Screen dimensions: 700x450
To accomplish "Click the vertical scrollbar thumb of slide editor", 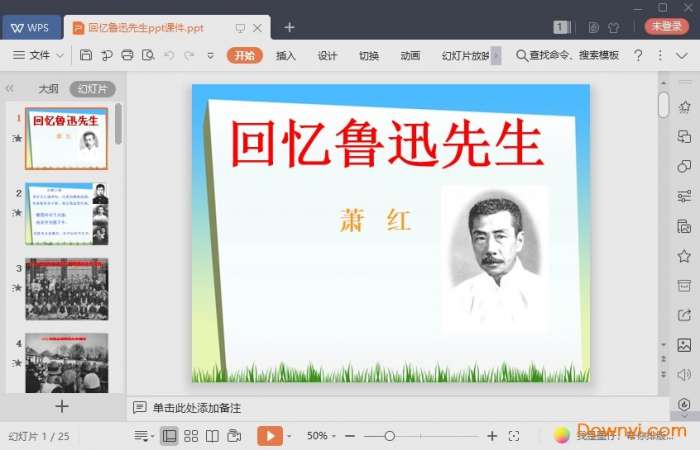I will tap(663, 105).
